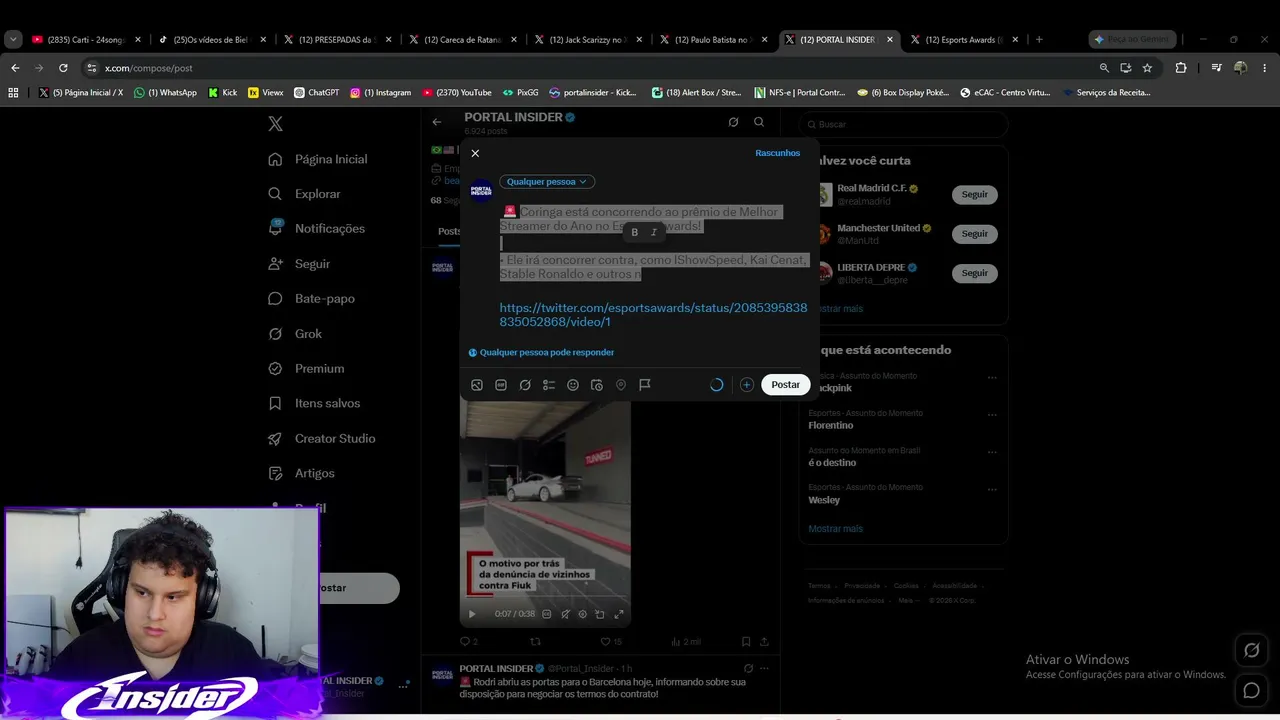Schedule the post
Viewport: 1280px width, 720px height.
tap(597, 385)
